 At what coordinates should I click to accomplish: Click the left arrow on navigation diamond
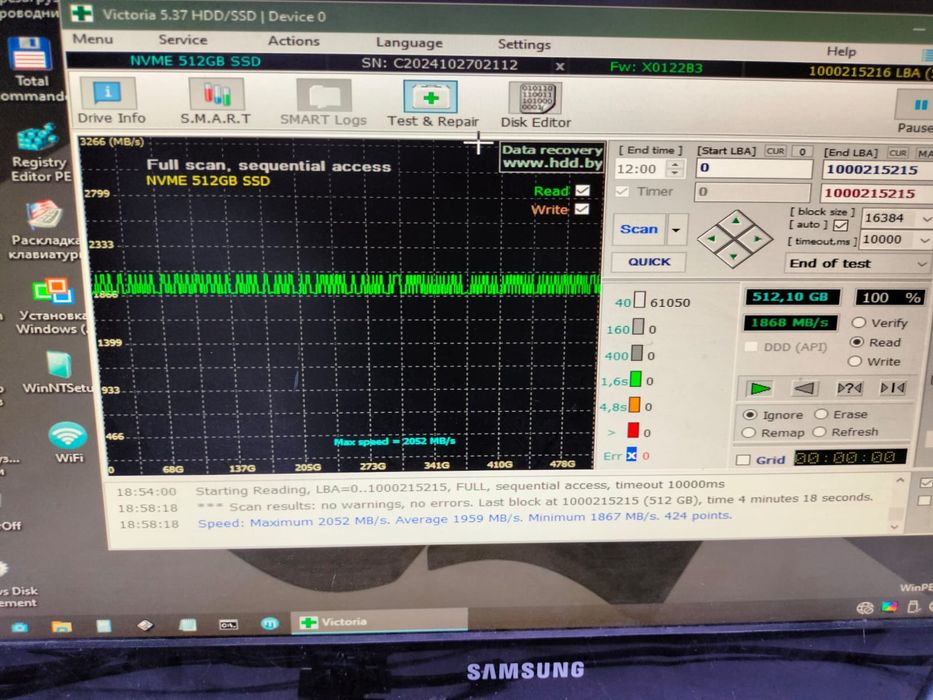pos(711,238)
